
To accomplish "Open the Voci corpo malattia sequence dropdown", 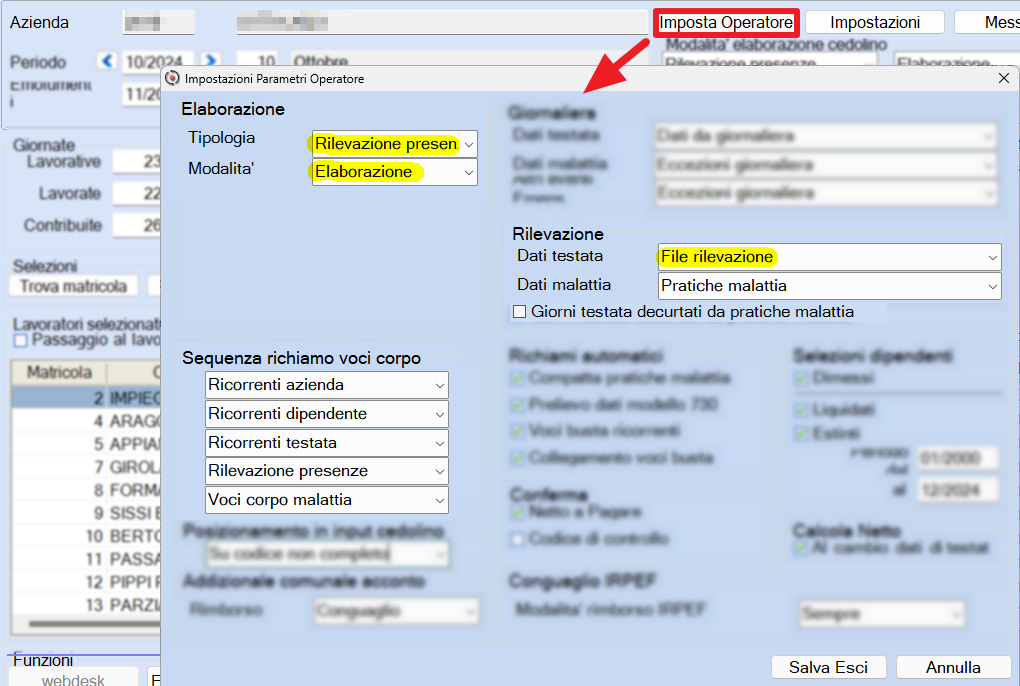I will 327,500.
